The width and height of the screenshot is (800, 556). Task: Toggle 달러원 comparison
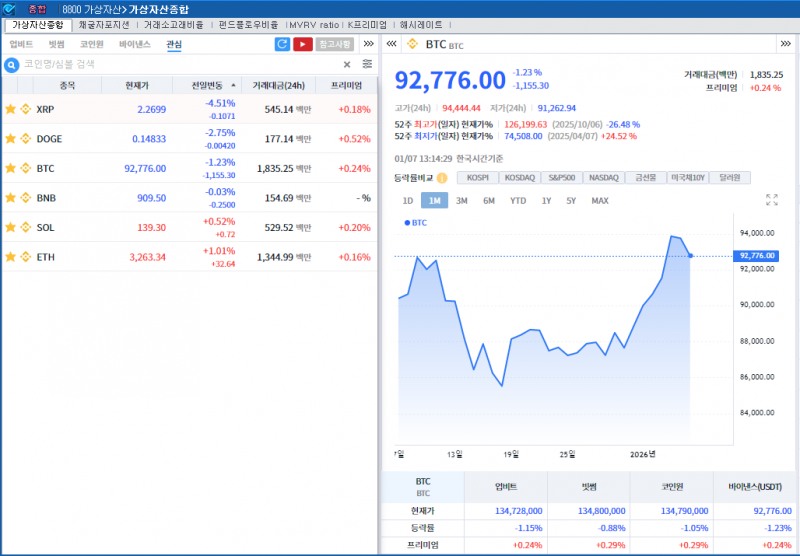730,178
